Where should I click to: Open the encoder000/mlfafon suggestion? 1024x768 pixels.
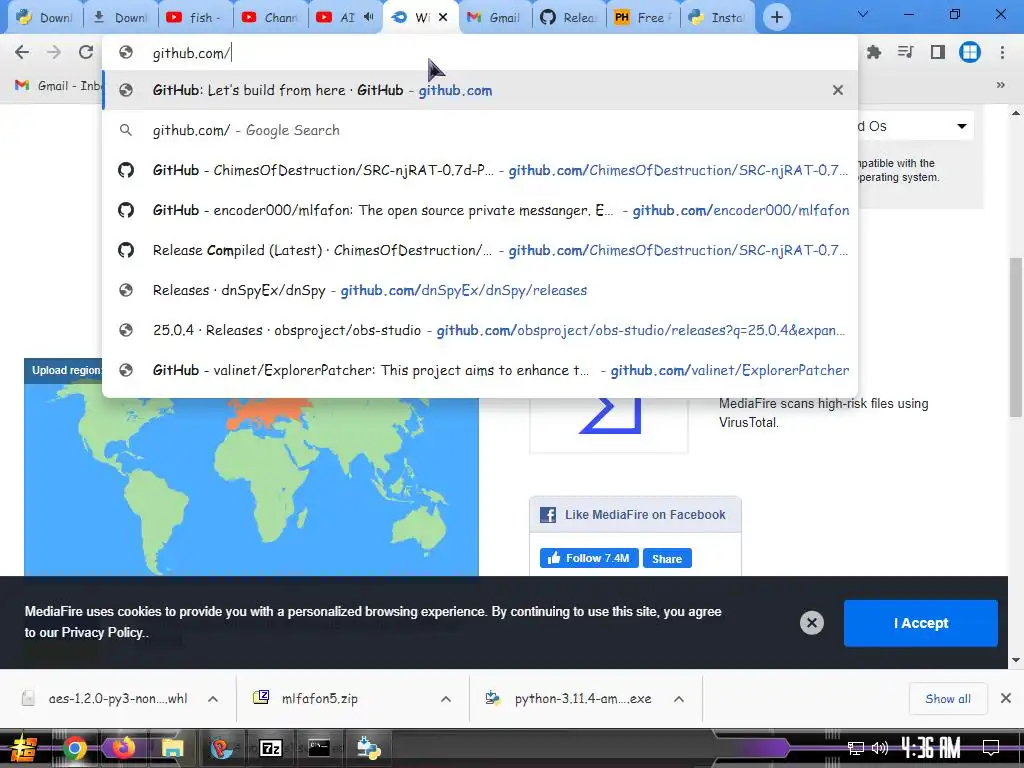click(480, 210)
